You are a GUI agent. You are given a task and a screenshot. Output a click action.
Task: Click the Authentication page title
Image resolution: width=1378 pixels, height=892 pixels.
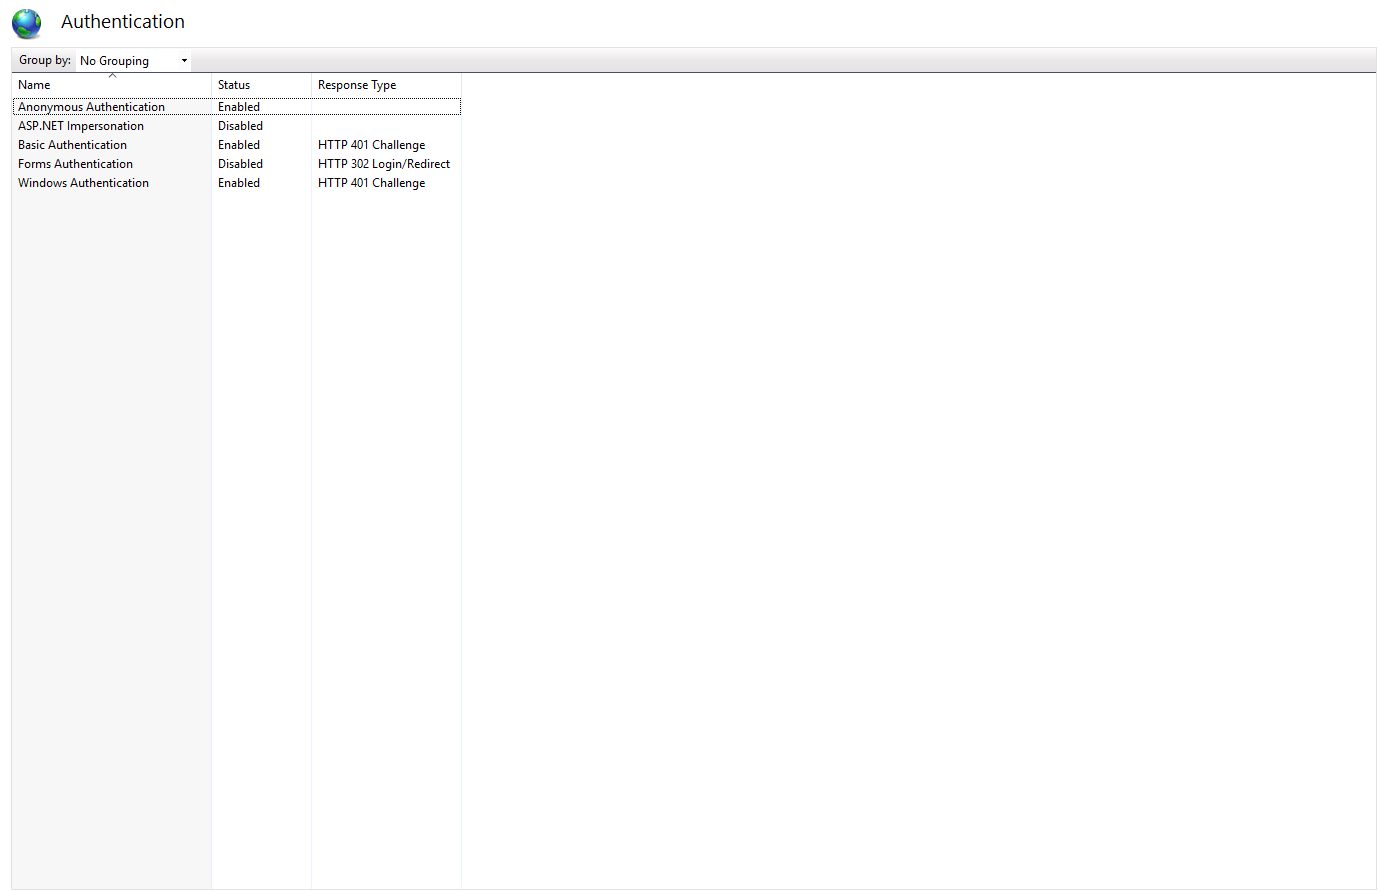coord(123,22)
